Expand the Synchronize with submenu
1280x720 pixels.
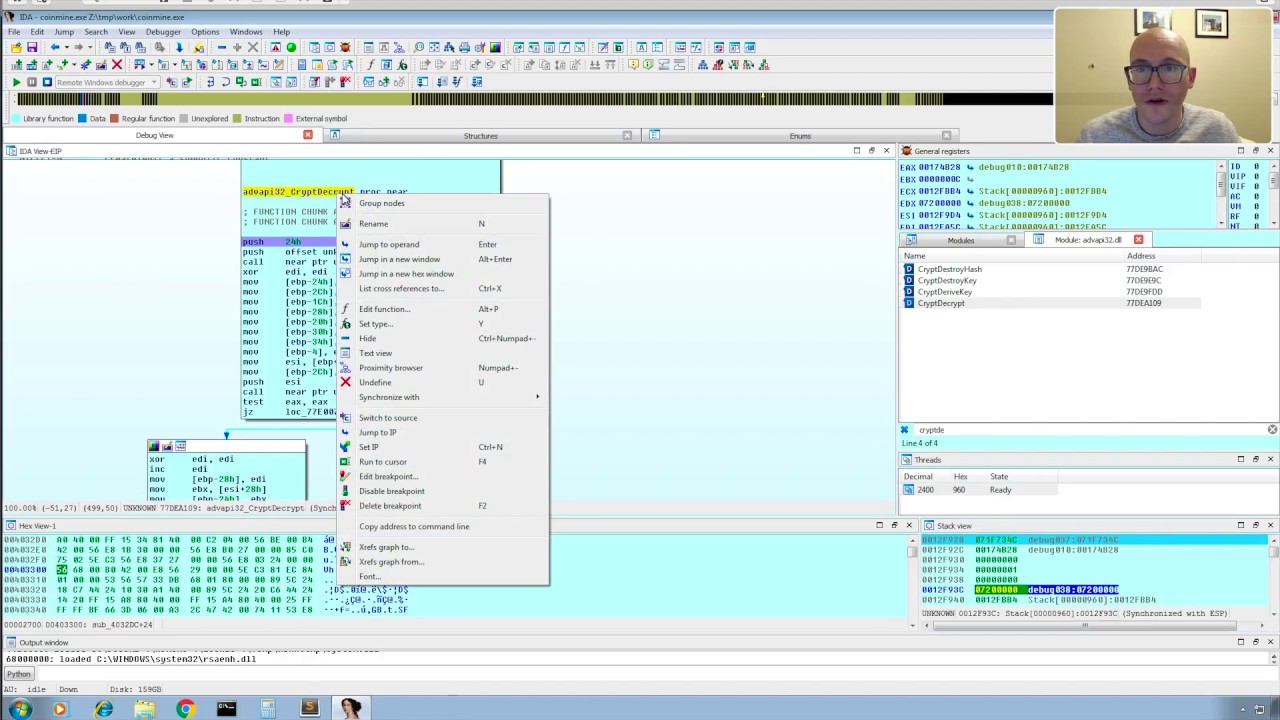(x=443, y=397)
